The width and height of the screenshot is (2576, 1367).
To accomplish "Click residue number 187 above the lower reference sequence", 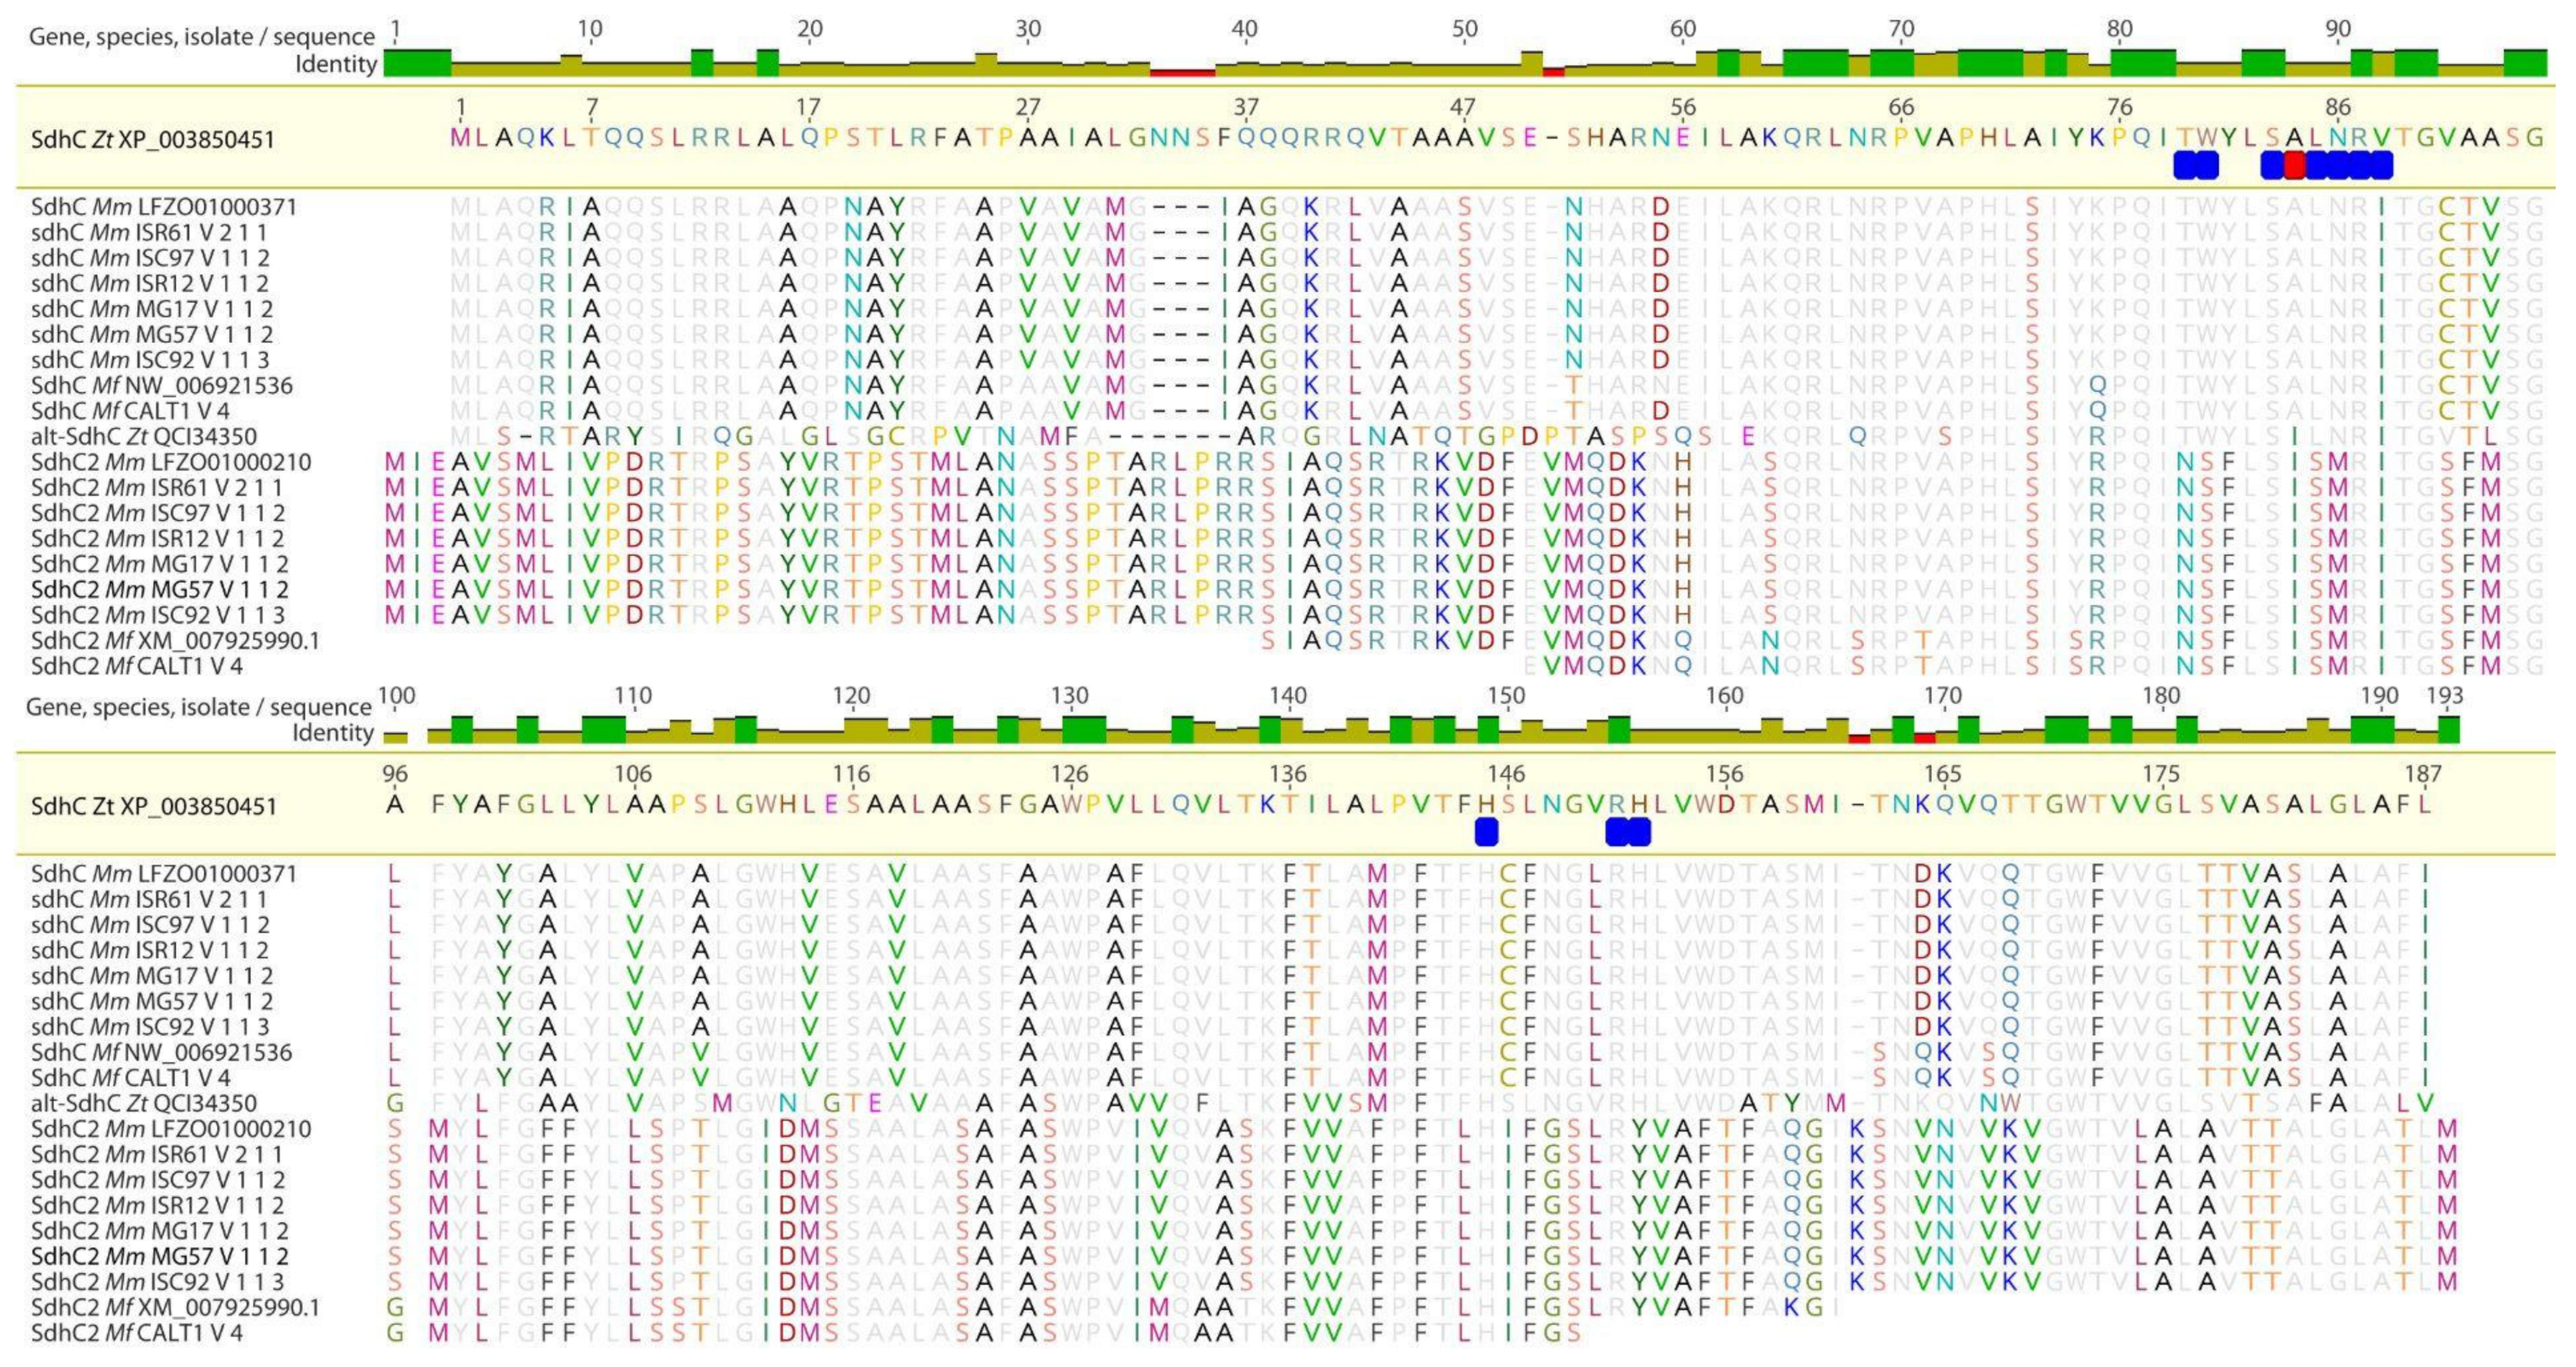I will (2423, 774).
